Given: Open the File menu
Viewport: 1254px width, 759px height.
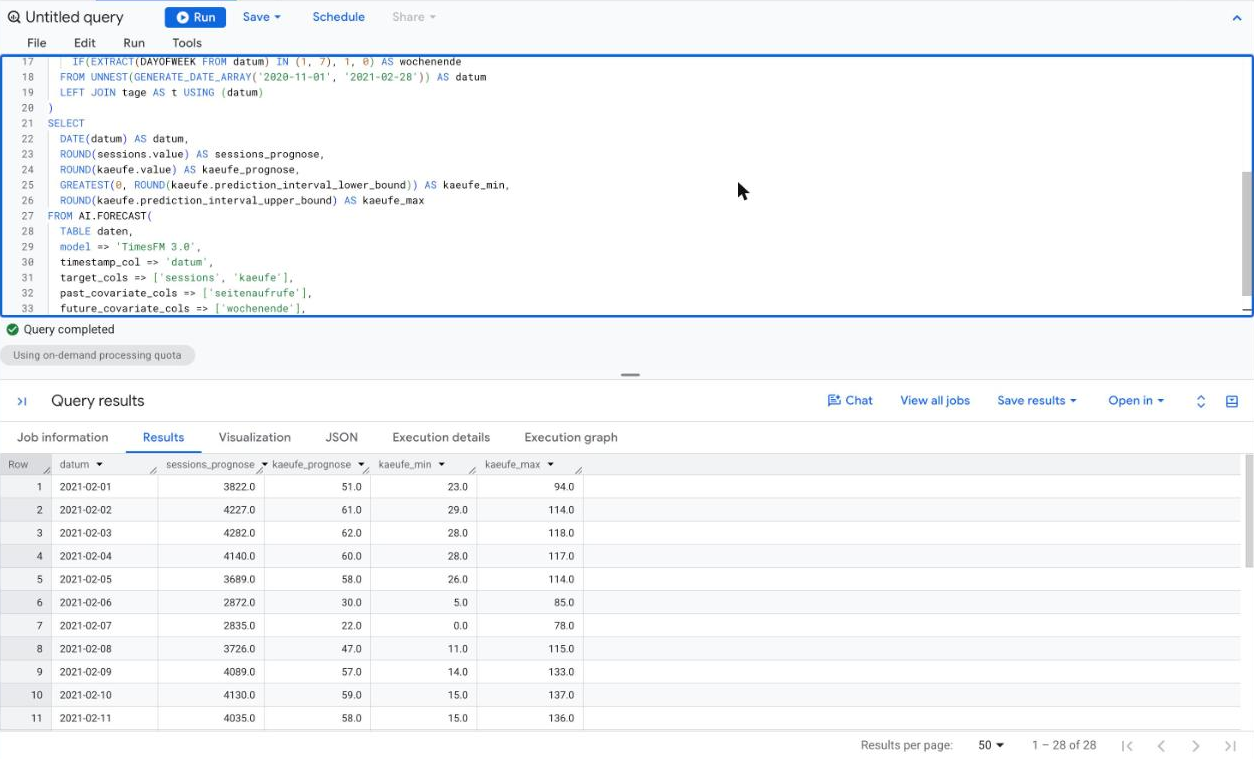Looking at the screenshot, I should (x=37, y=43).
